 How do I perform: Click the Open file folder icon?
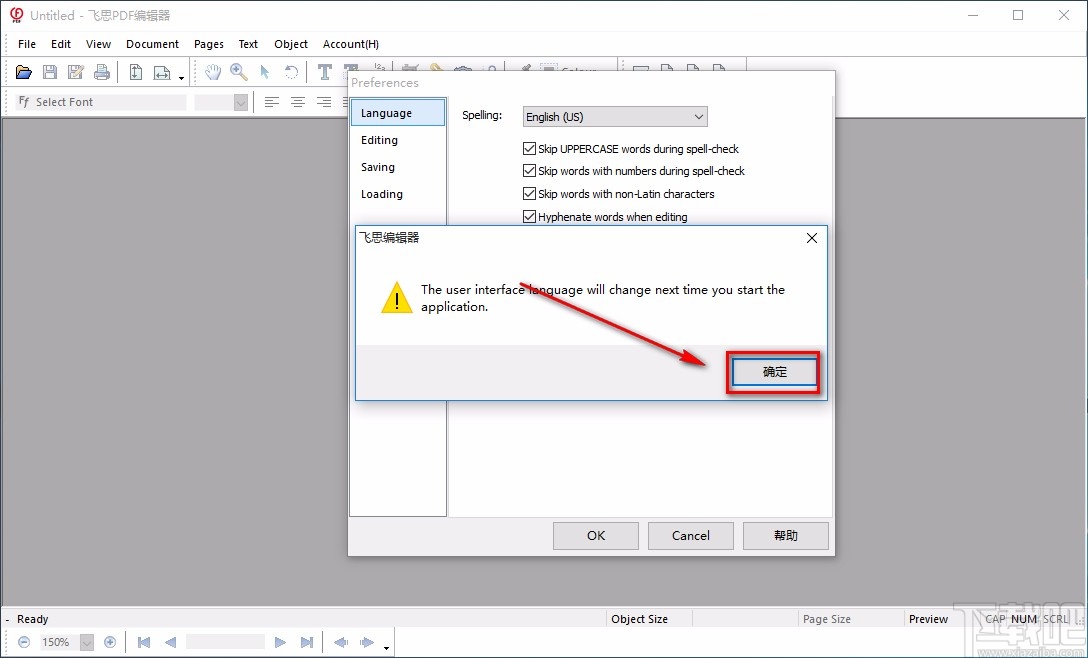[x=24, y=72]
